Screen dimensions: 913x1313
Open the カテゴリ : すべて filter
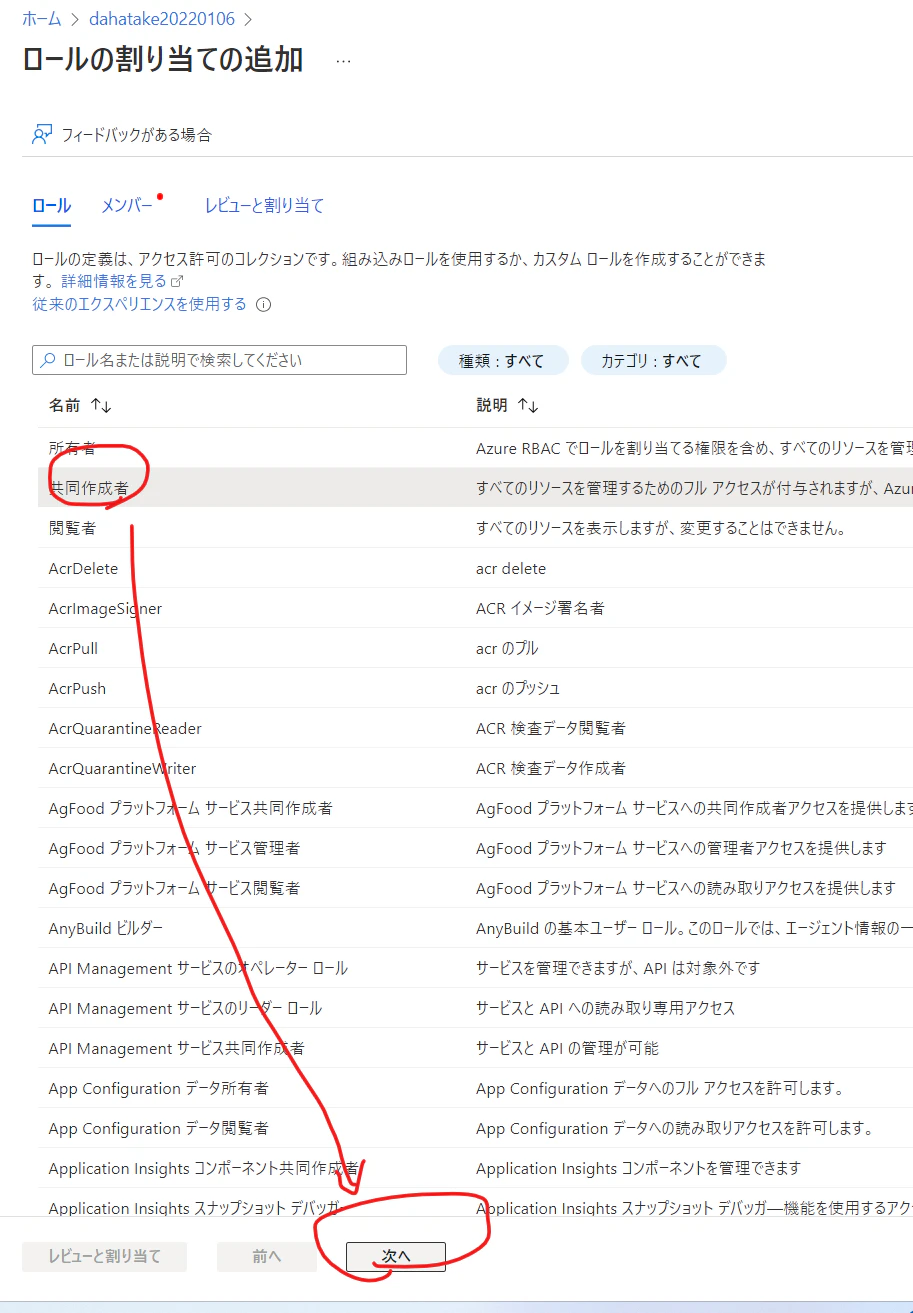tap(653, 361)
